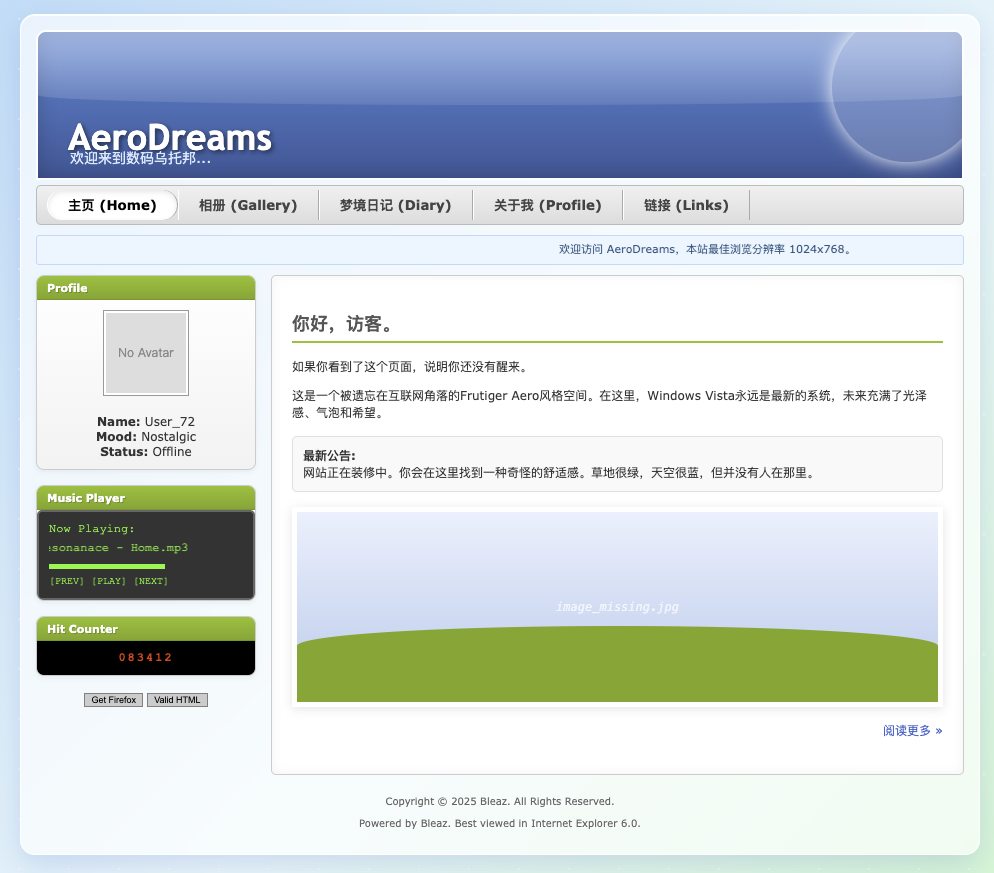The width and height of the screenshot is (994, 873).
Task: Click the Get Firefox badge
Action: pyautogui.click(x=113, y=699)
